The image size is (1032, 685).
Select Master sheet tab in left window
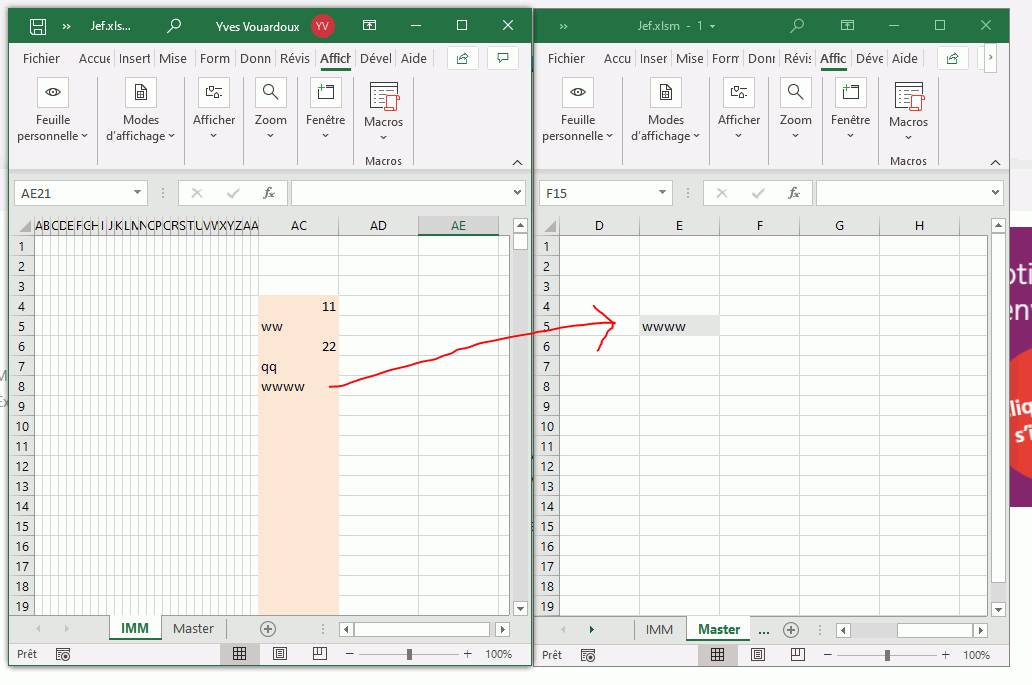pos(194,628)
